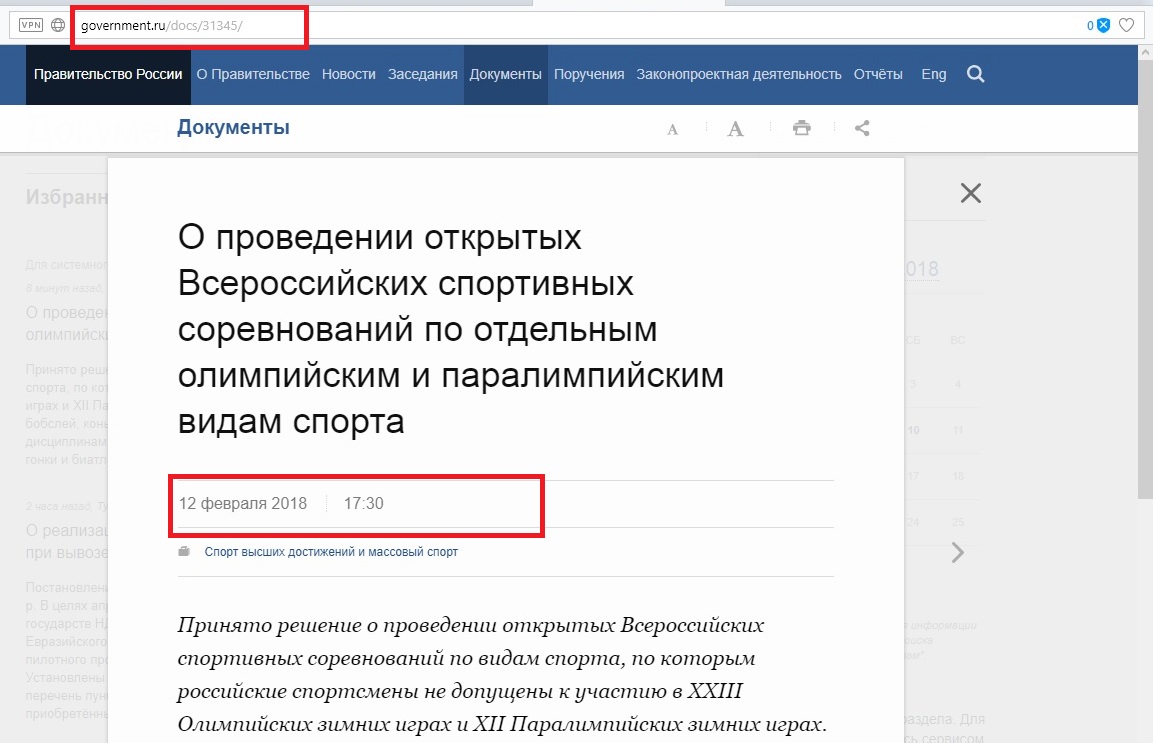1153x743 pixels.
Task: Share the document via share icon
Action: click(863, 128)
